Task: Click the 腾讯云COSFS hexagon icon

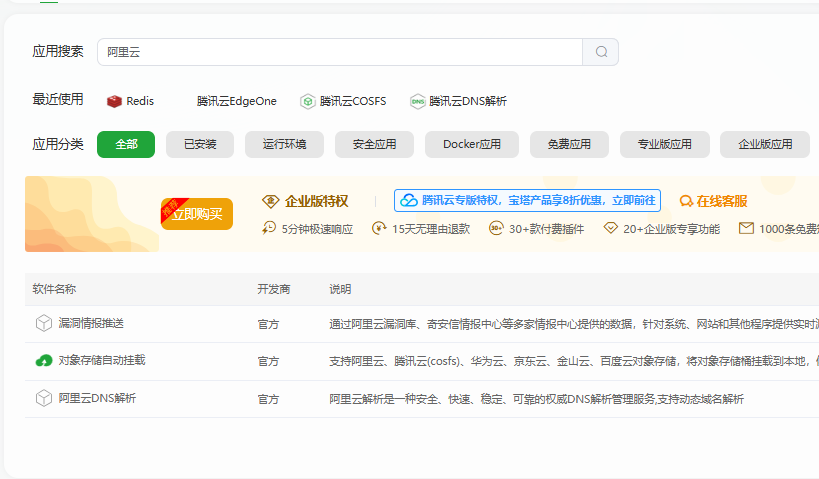Action: click(308, 101)
